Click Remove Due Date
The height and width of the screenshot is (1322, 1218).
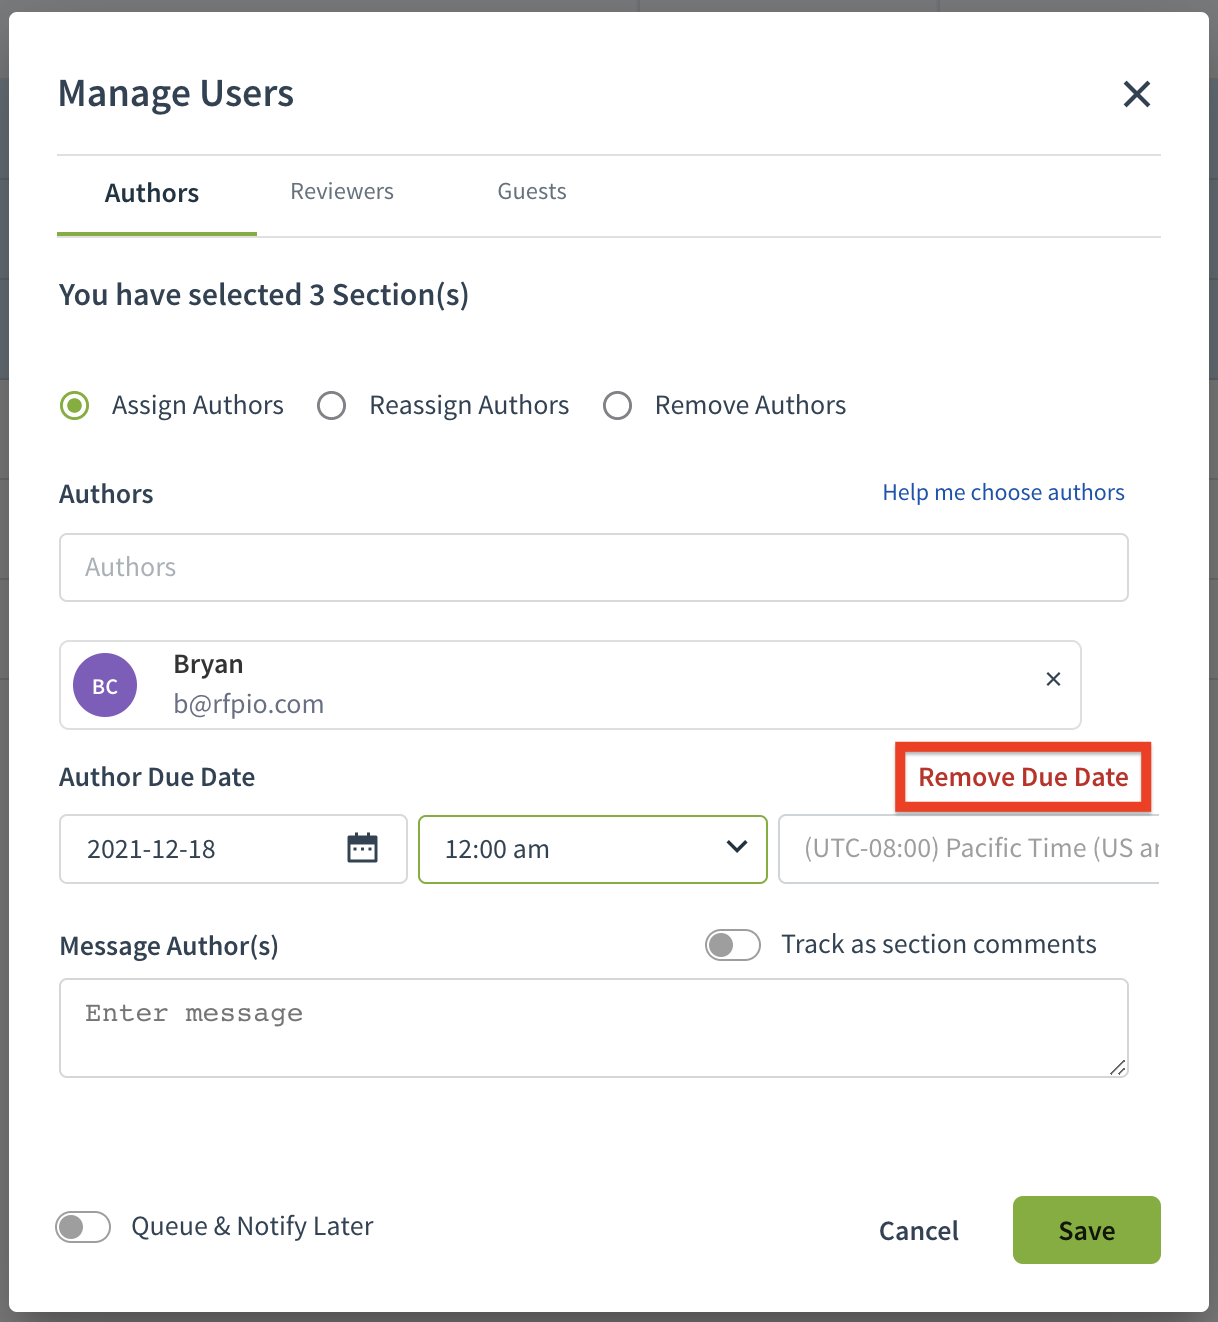1023,777
